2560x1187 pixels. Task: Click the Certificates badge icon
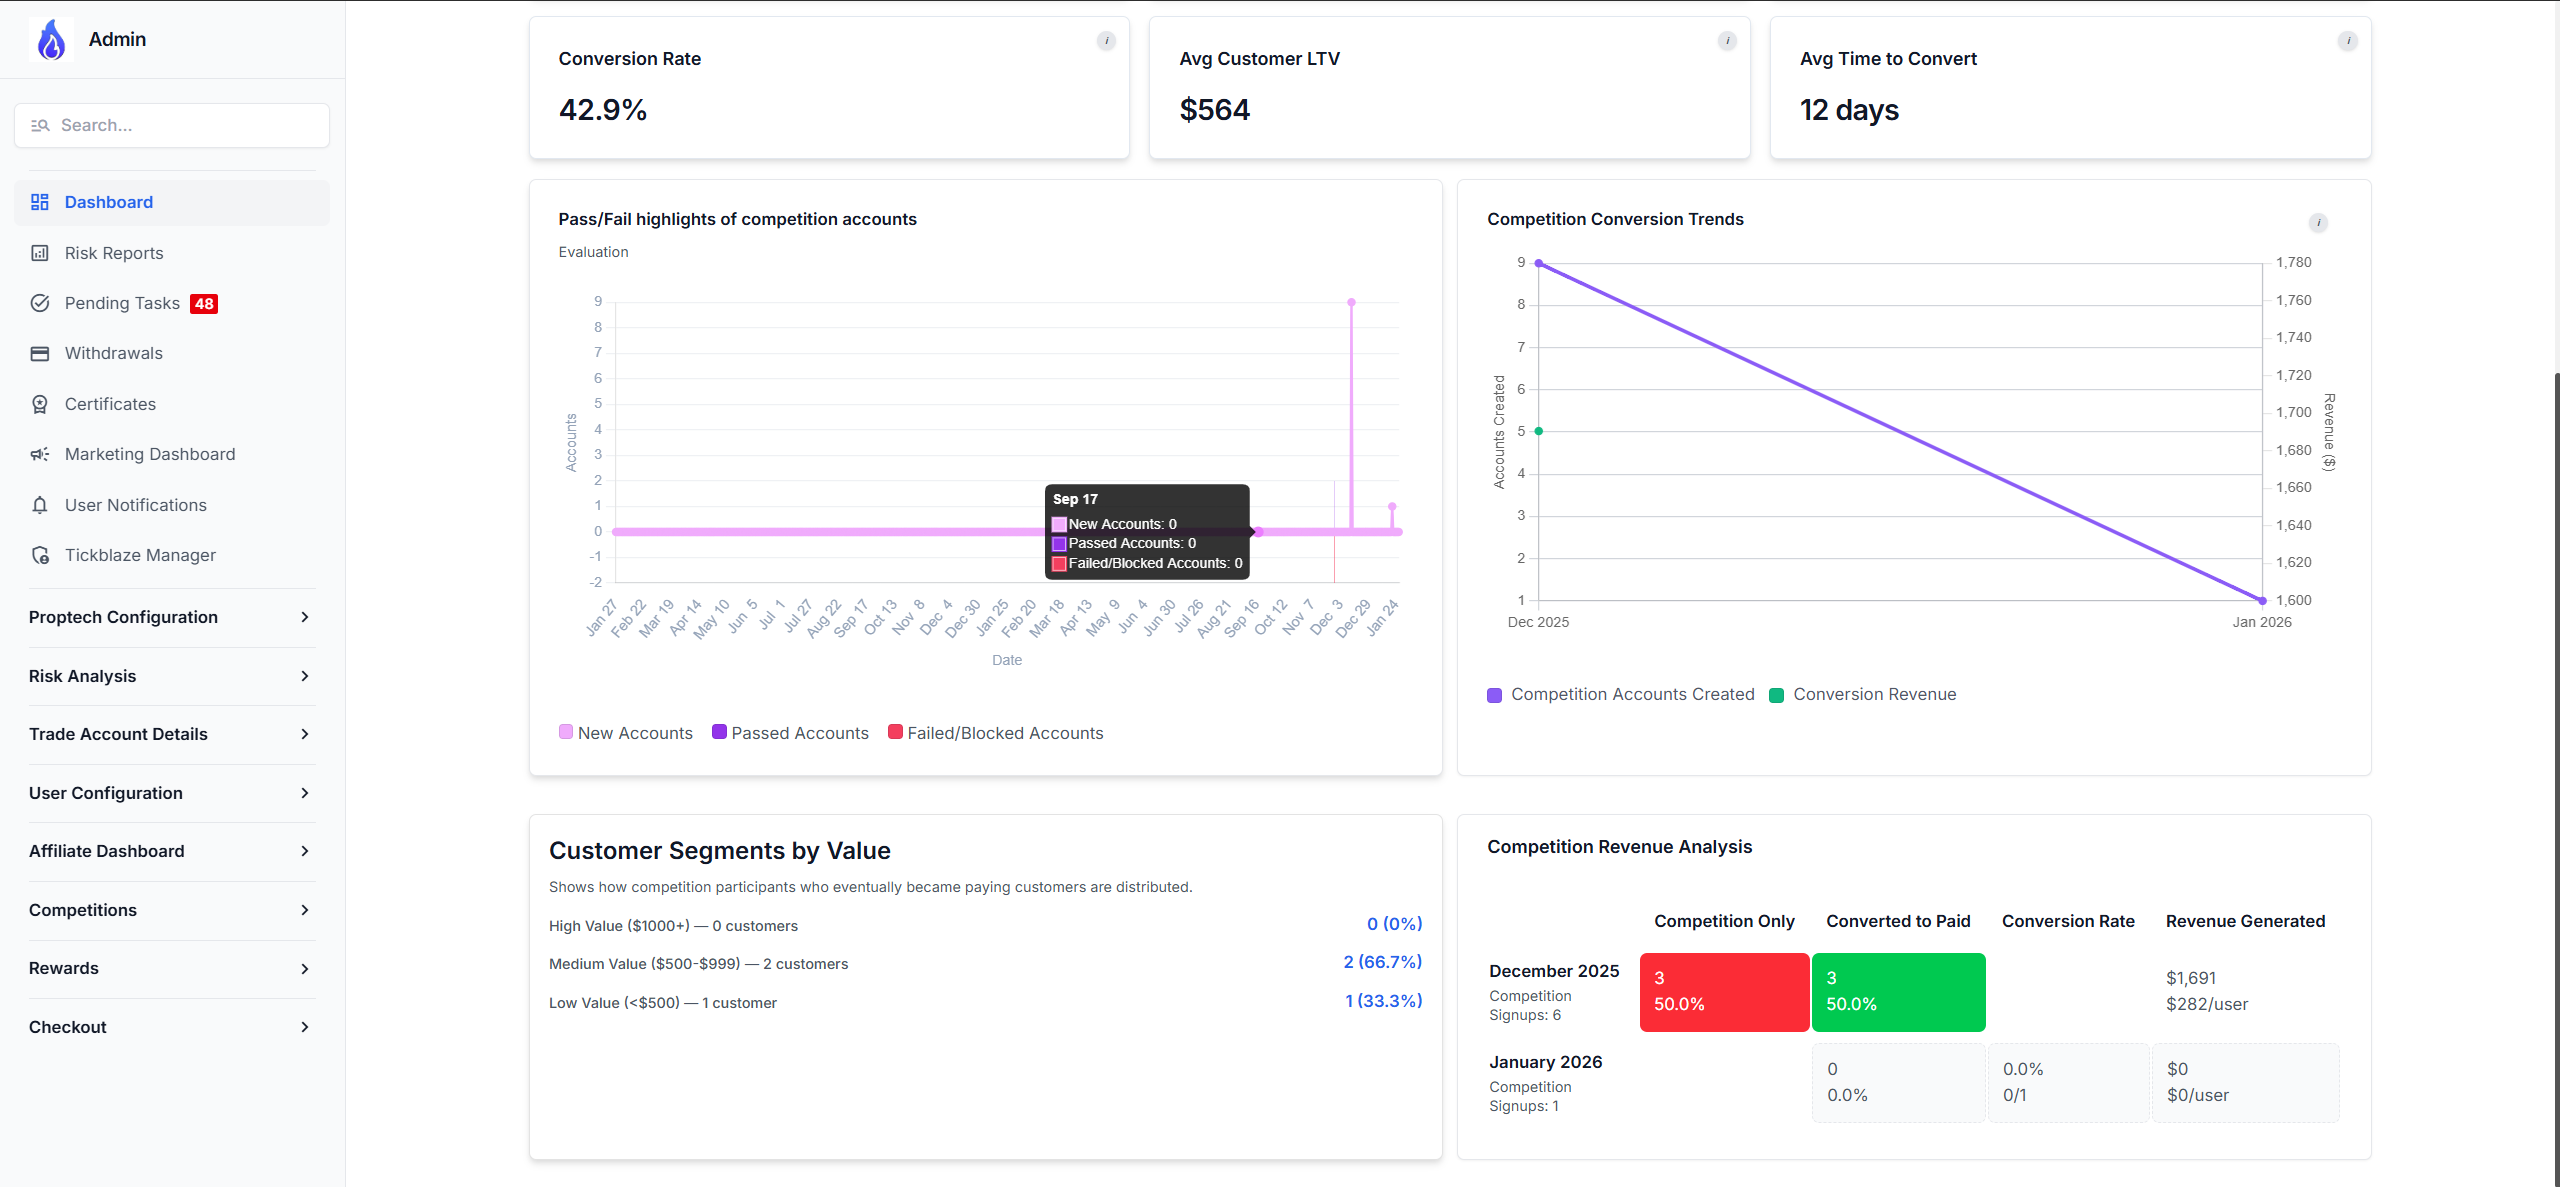click(x=40, y=404)
